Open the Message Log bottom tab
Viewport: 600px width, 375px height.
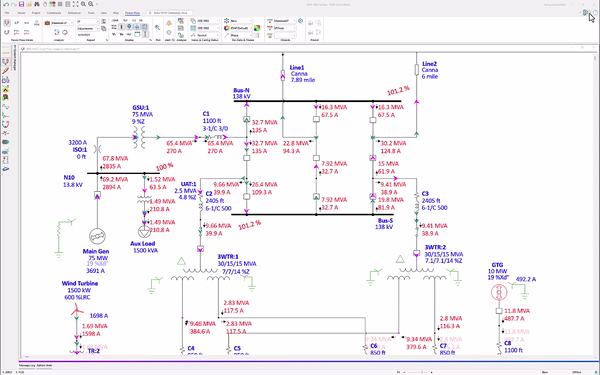(27, 365)
